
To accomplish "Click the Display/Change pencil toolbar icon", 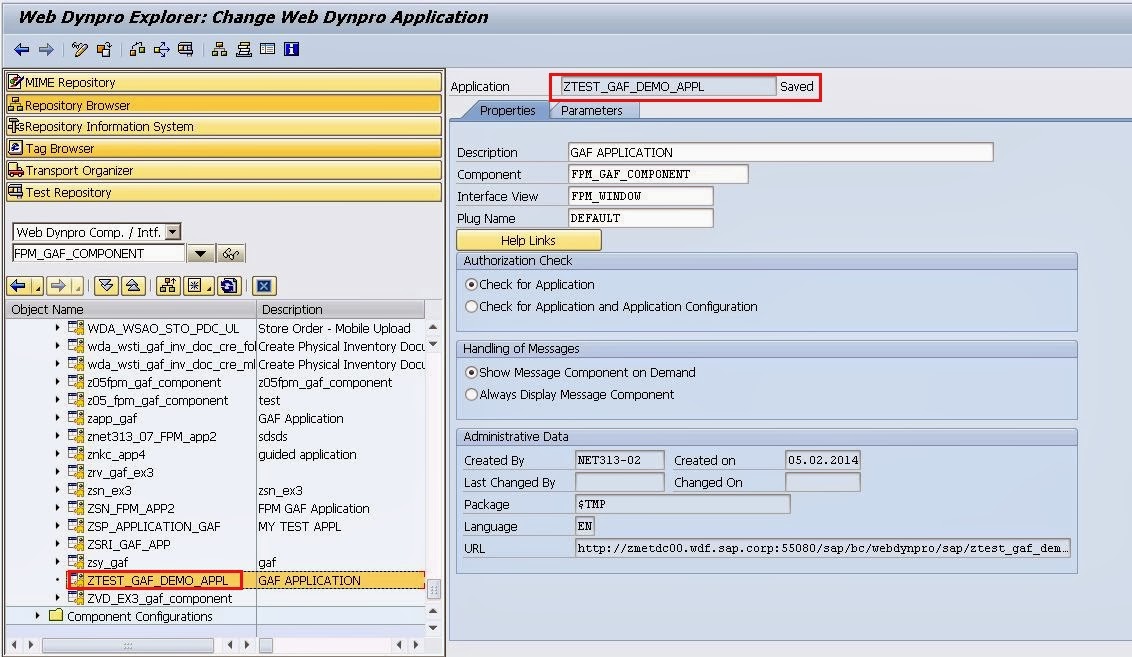I will [x=81, y=49].
